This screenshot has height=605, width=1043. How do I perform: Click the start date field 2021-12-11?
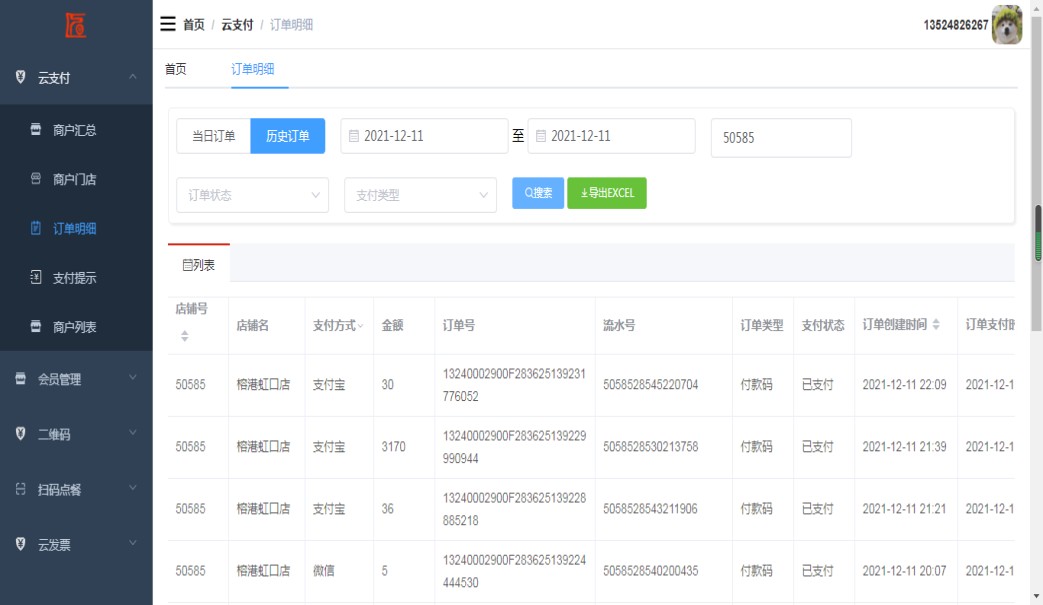coord(424,136)
